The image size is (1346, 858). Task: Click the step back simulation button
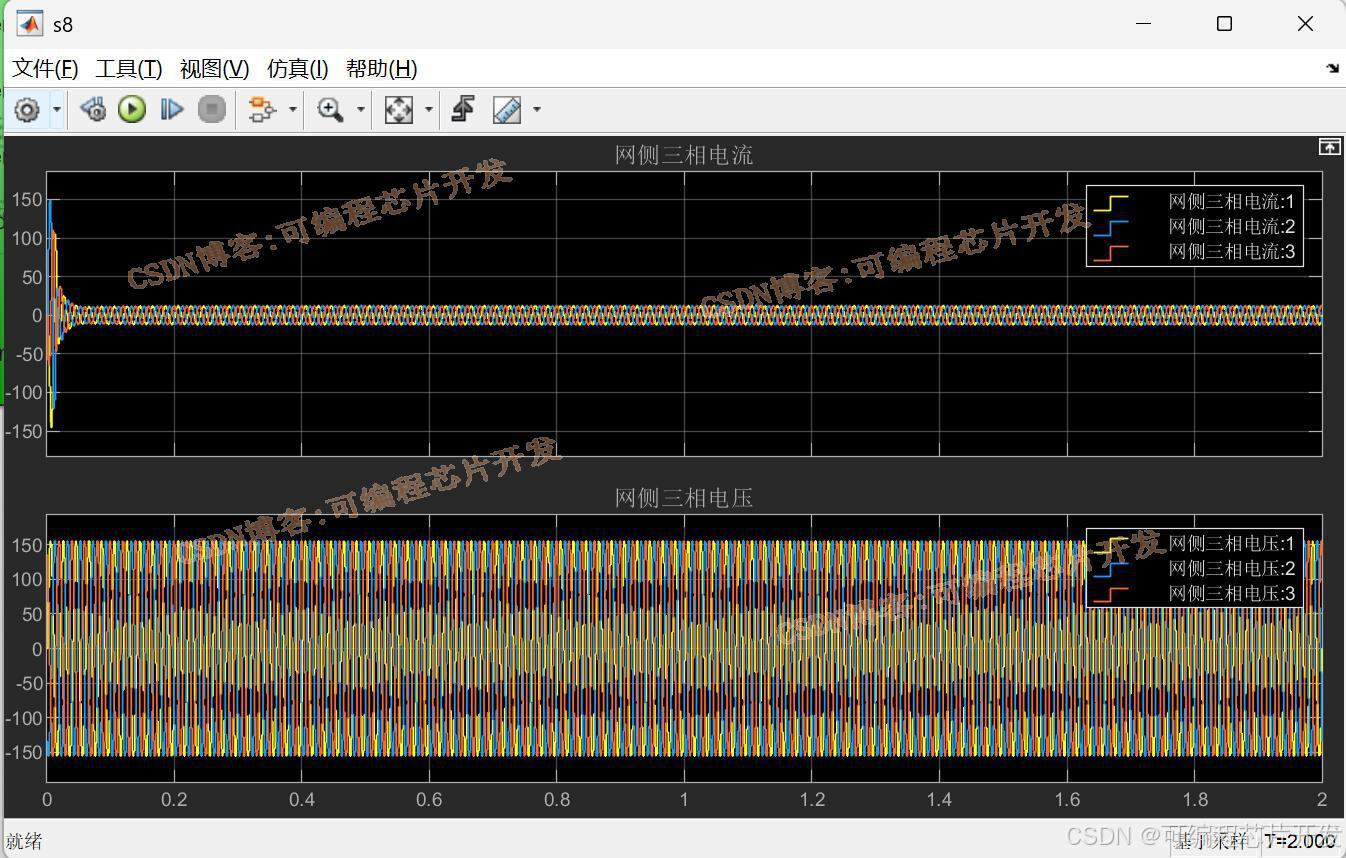pos(93,109)
